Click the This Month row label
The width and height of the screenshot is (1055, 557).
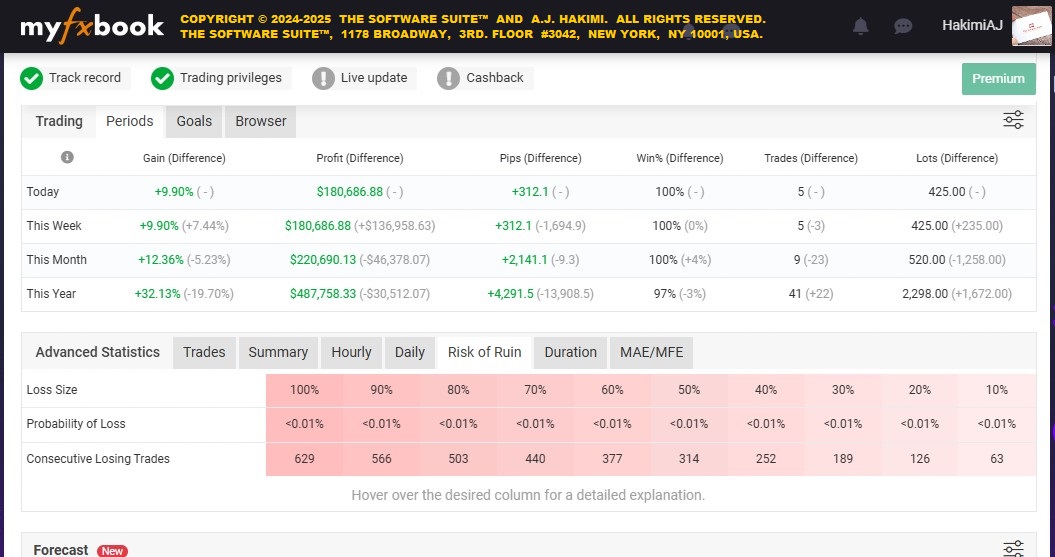(x=57, y=260)
